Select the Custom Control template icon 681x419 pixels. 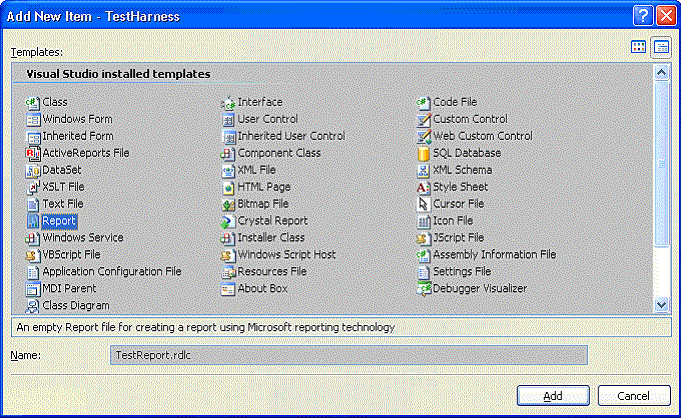click(423, 119)
